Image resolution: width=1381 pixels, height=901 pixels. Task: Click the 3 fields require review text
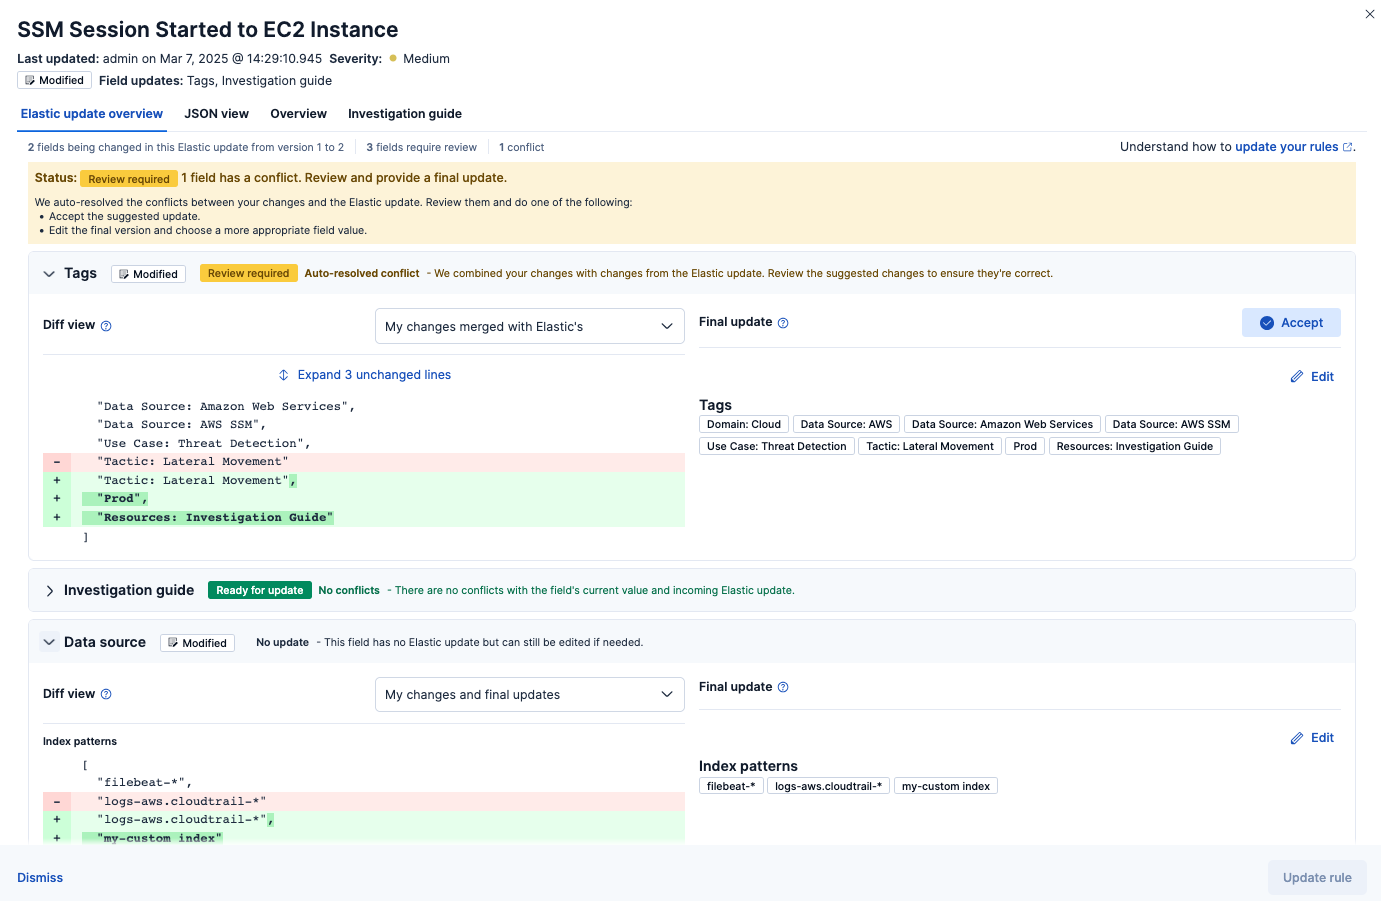pyautogui.click(x=421, y=147)
